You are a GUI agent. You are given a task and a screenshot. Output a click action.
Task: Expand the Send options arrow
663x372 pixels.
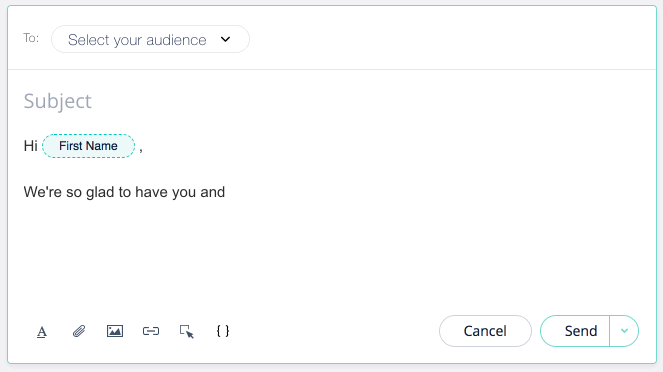(624, 331)
